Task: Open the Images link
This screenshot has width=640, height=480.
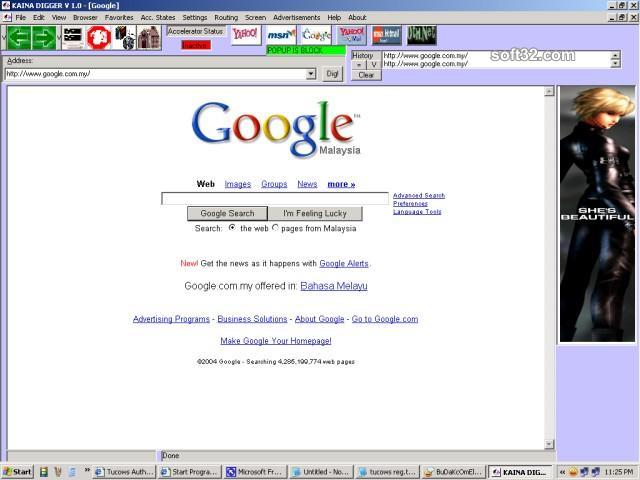Action: [x=238, y=184]
